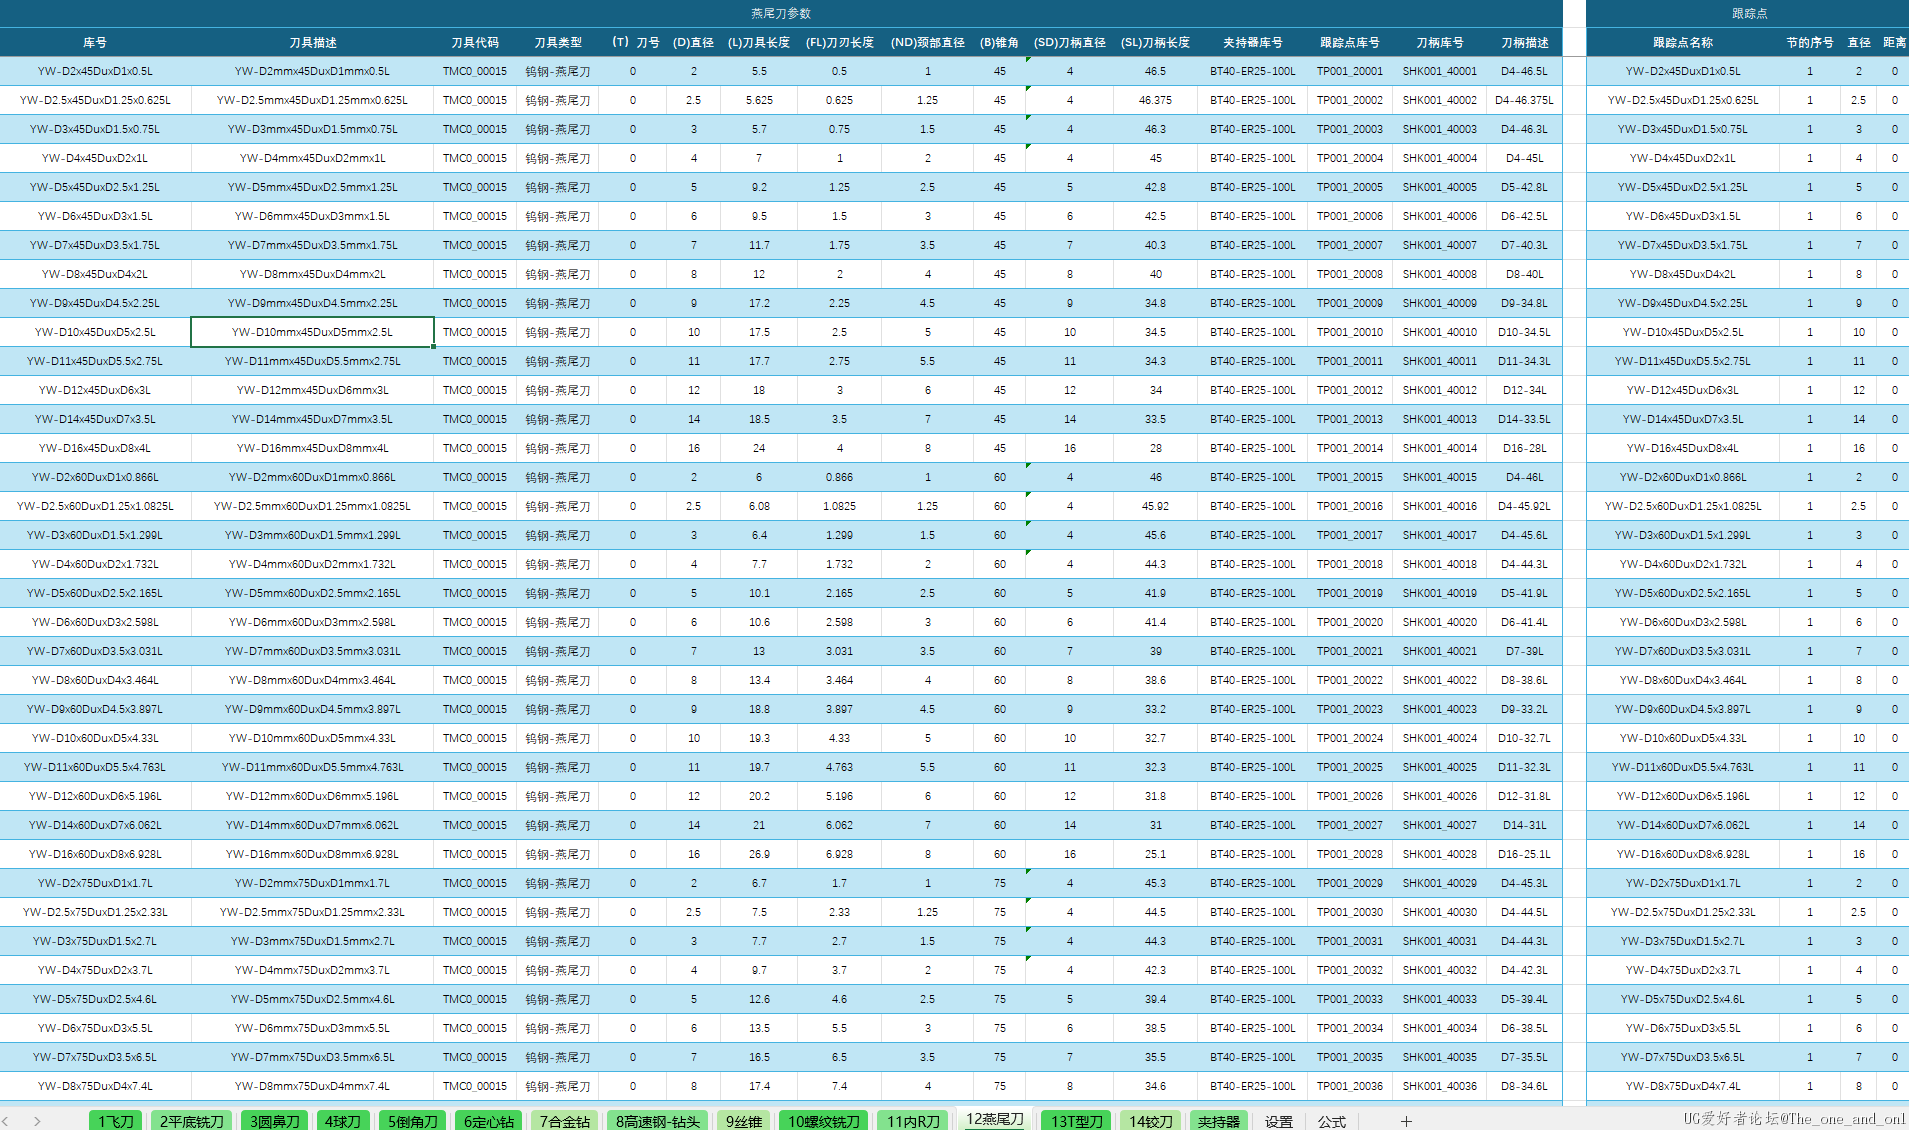Select cell YW-D8mmx75DuxD4mmx7.4L
Screen dimensions: 1909x1130
[x=312, y=1086]
